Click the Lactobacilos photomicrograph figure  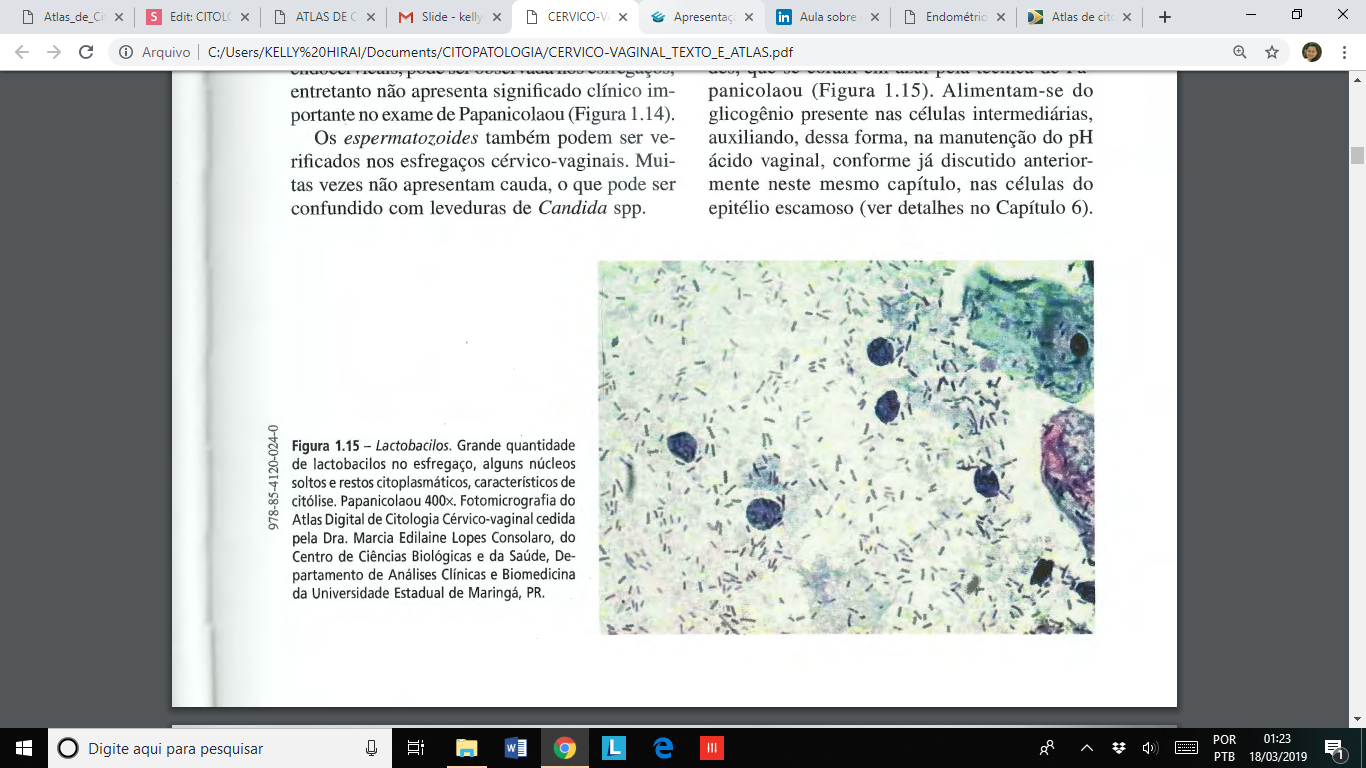pos(846,447)
